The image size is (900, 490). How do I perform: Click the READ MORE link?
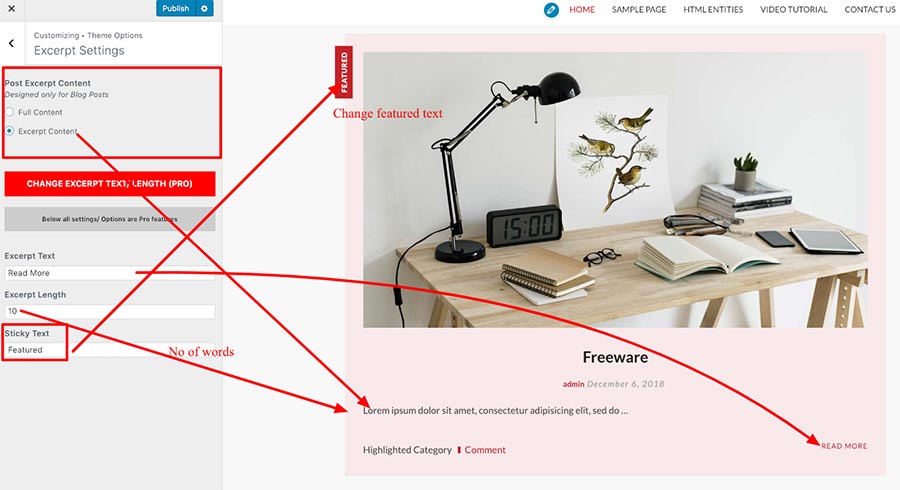coord(844,446)
